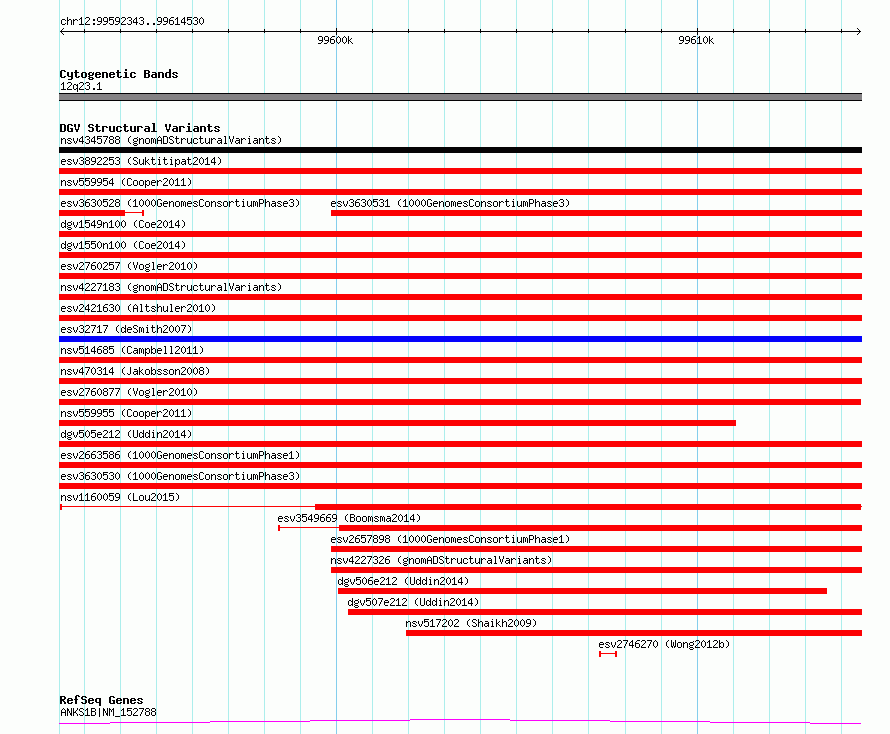This screenshot has height=734, width=890.
Task: Select gene ANKS1B|NM_152788 label
Action: tap(108, 712)
